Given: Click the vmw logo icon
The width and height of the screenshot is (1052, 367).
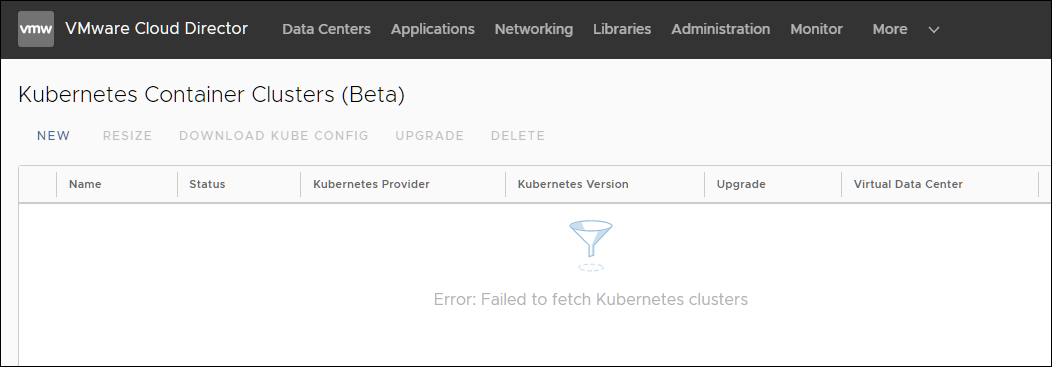Looking at the screenshot, I should (x=36, y=29).
